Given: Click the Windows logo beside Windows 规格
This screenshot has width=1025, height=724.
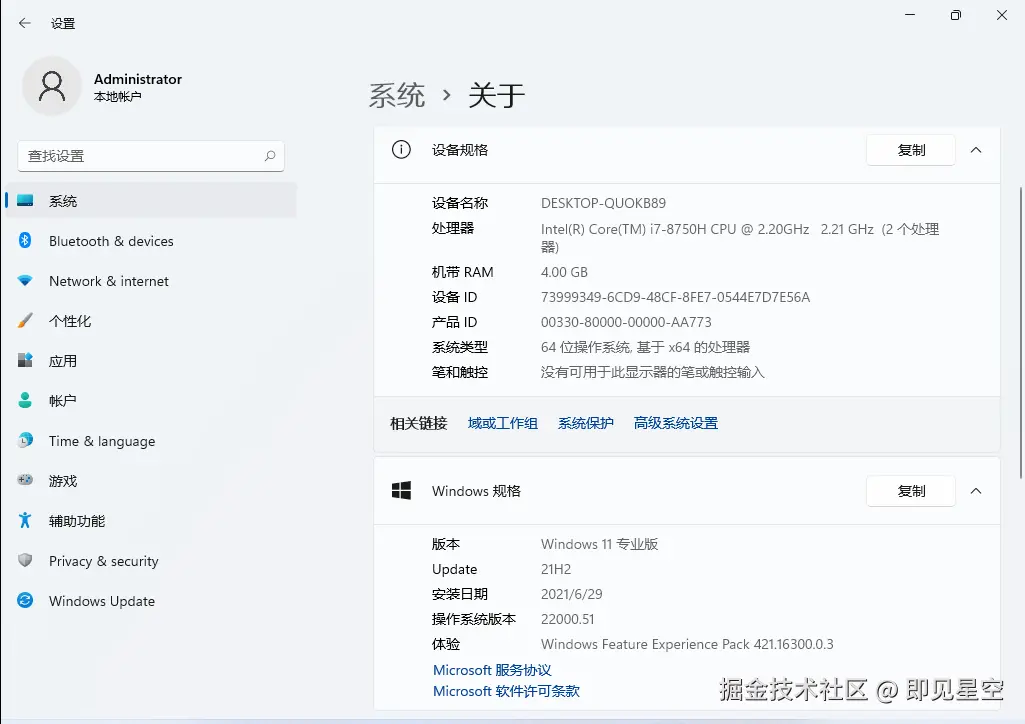Looking at the screenshot, I should pyautogui.click(x=401, y=491).
